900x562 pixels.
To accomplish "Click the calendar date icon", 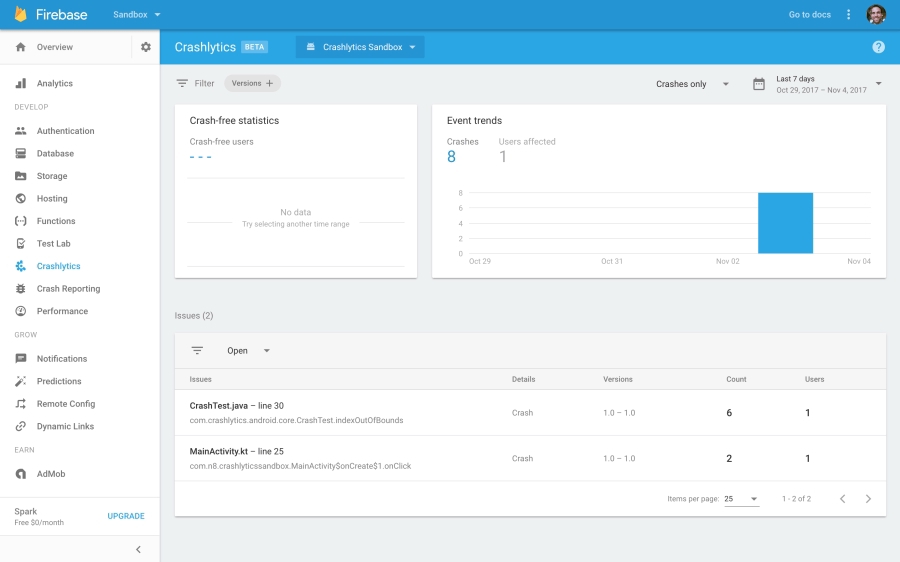I will coord(759,84).
